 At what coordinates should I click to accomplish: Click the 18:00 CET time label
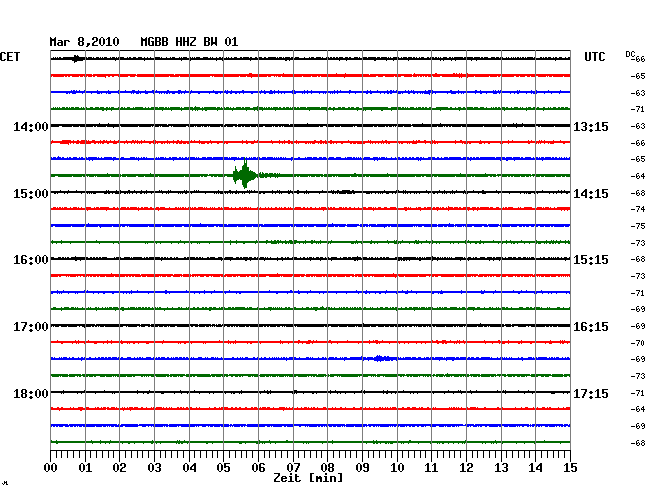[31, 393]
